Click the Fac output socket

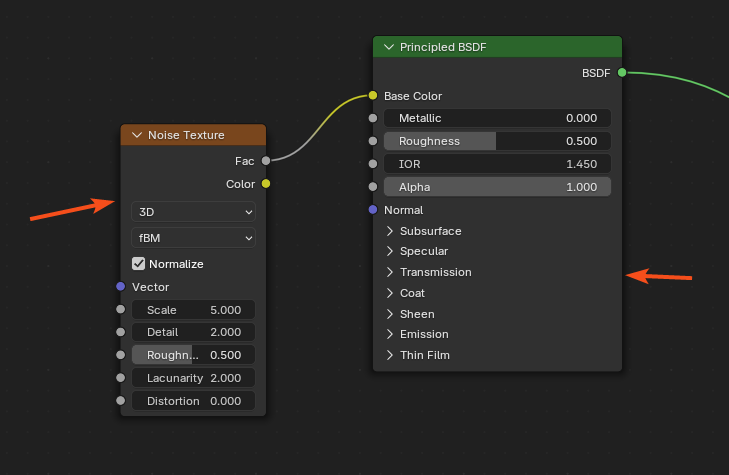[x=266, y=161]
